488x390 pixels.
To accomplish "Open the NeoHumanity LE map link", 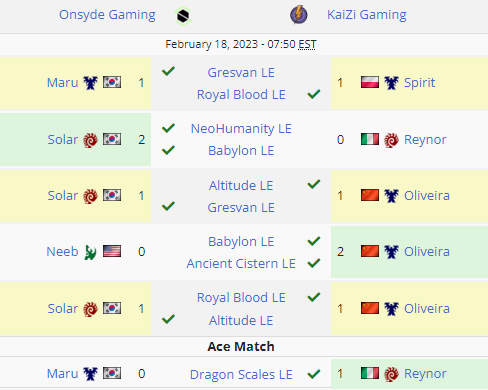I will click(x=241, y=129).
